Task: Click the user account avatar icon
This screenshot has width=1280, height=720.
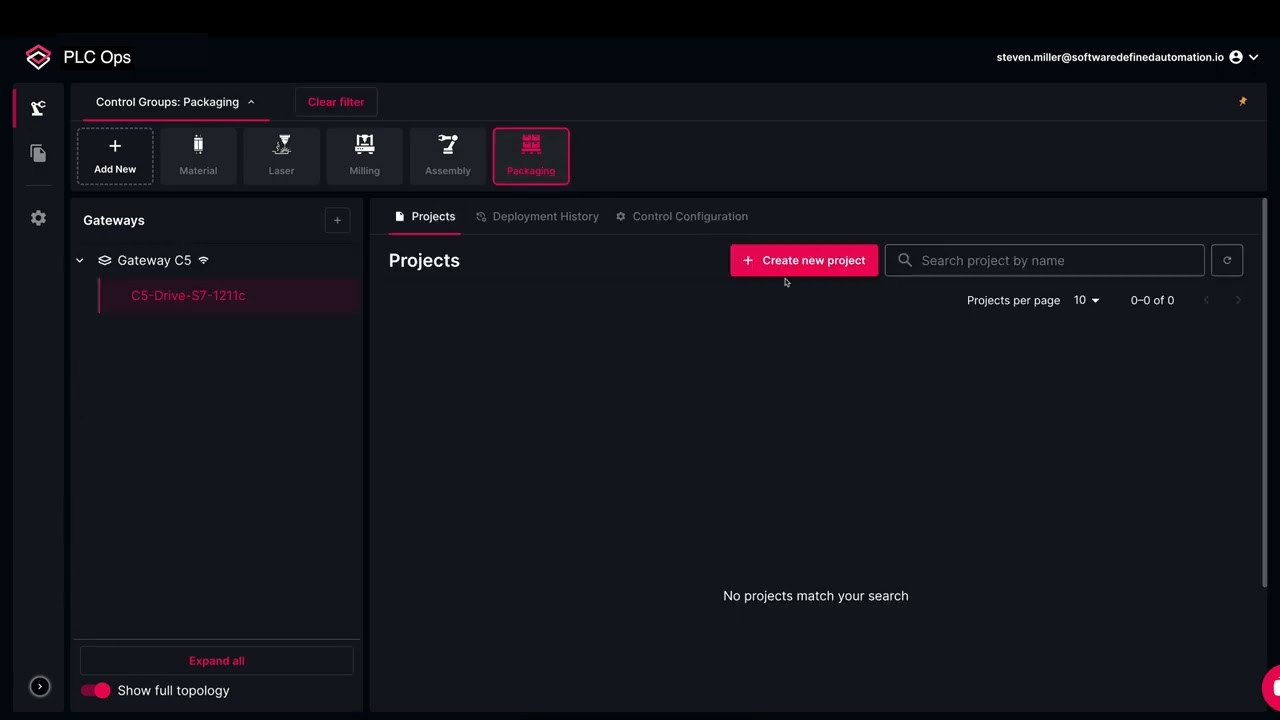Action: click(x=1236, y=57)
